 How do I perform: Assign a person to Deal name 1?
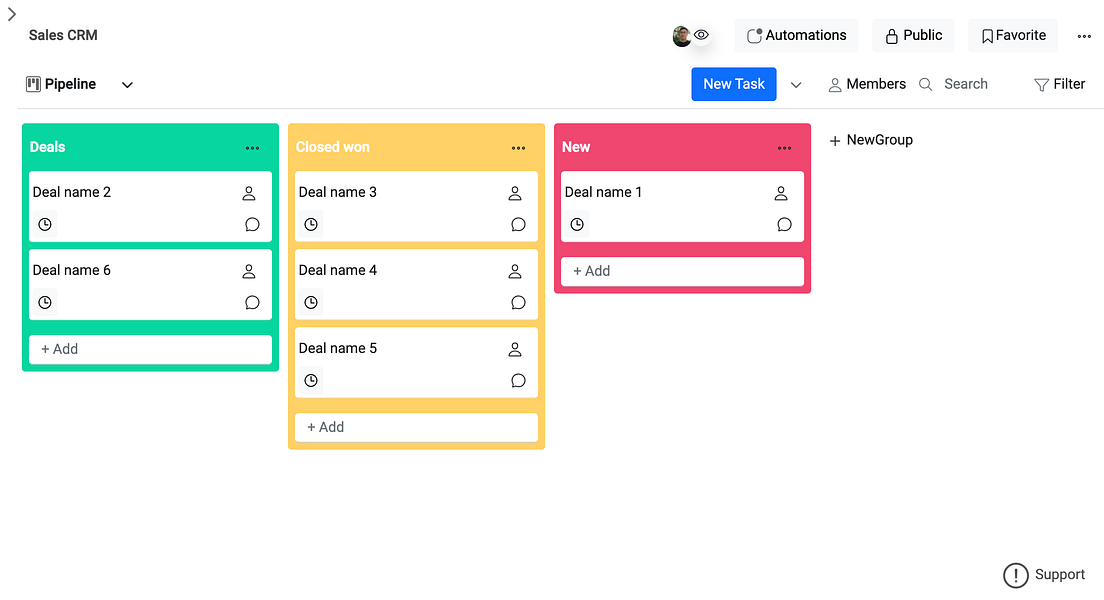tap(781, 193)
